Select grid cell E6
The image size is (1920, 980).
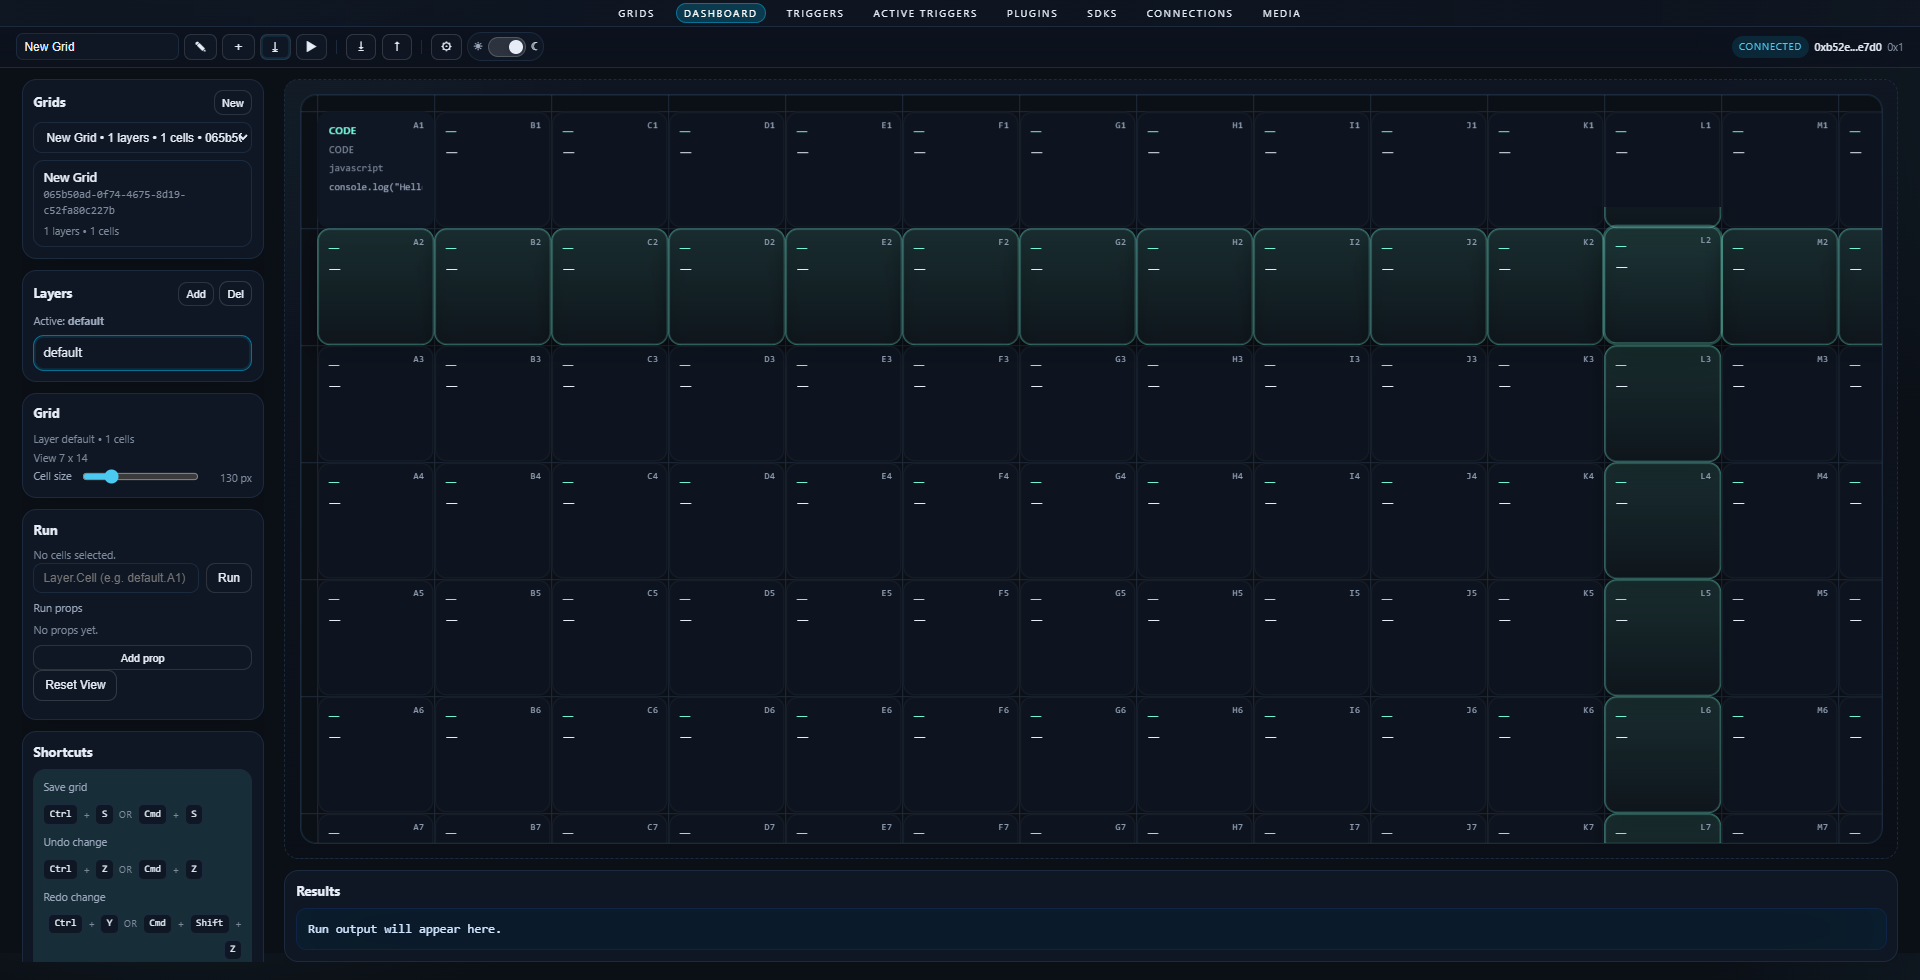pos(844,755)
